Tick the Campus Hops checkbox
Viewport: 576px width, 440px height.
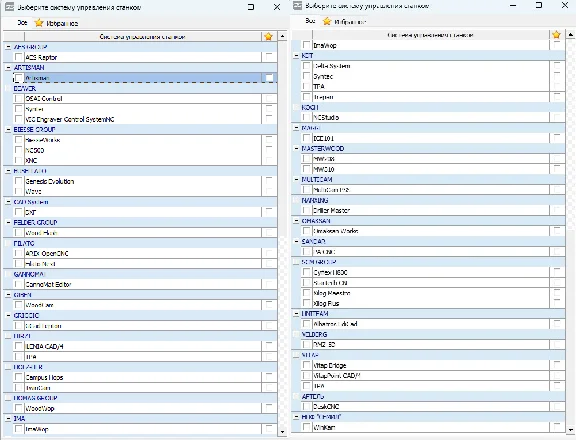(18, 377)
